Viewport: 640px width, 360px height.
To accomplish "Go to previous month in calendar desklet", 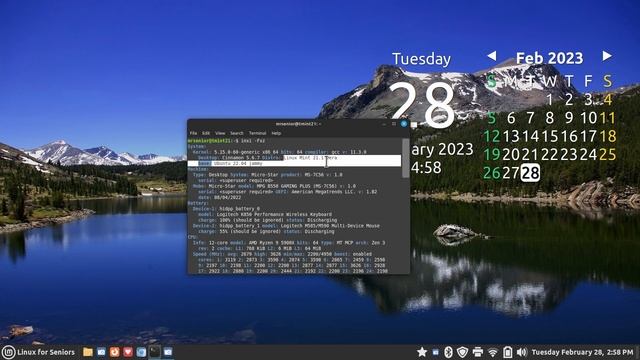I will point(492,56).
